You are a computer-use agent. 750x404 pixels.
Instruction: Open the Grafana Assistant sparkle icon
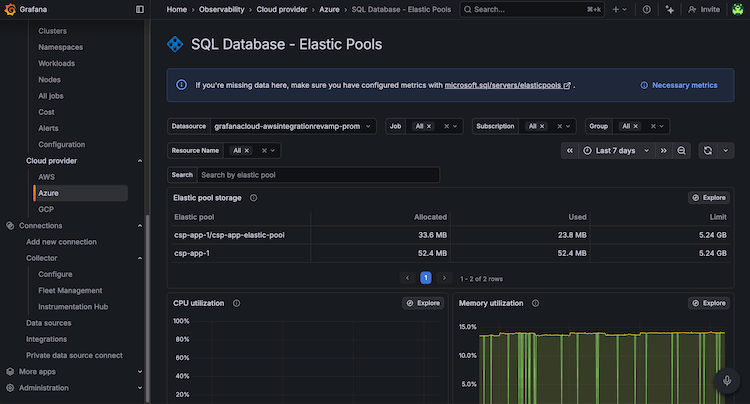coord(670,9)
